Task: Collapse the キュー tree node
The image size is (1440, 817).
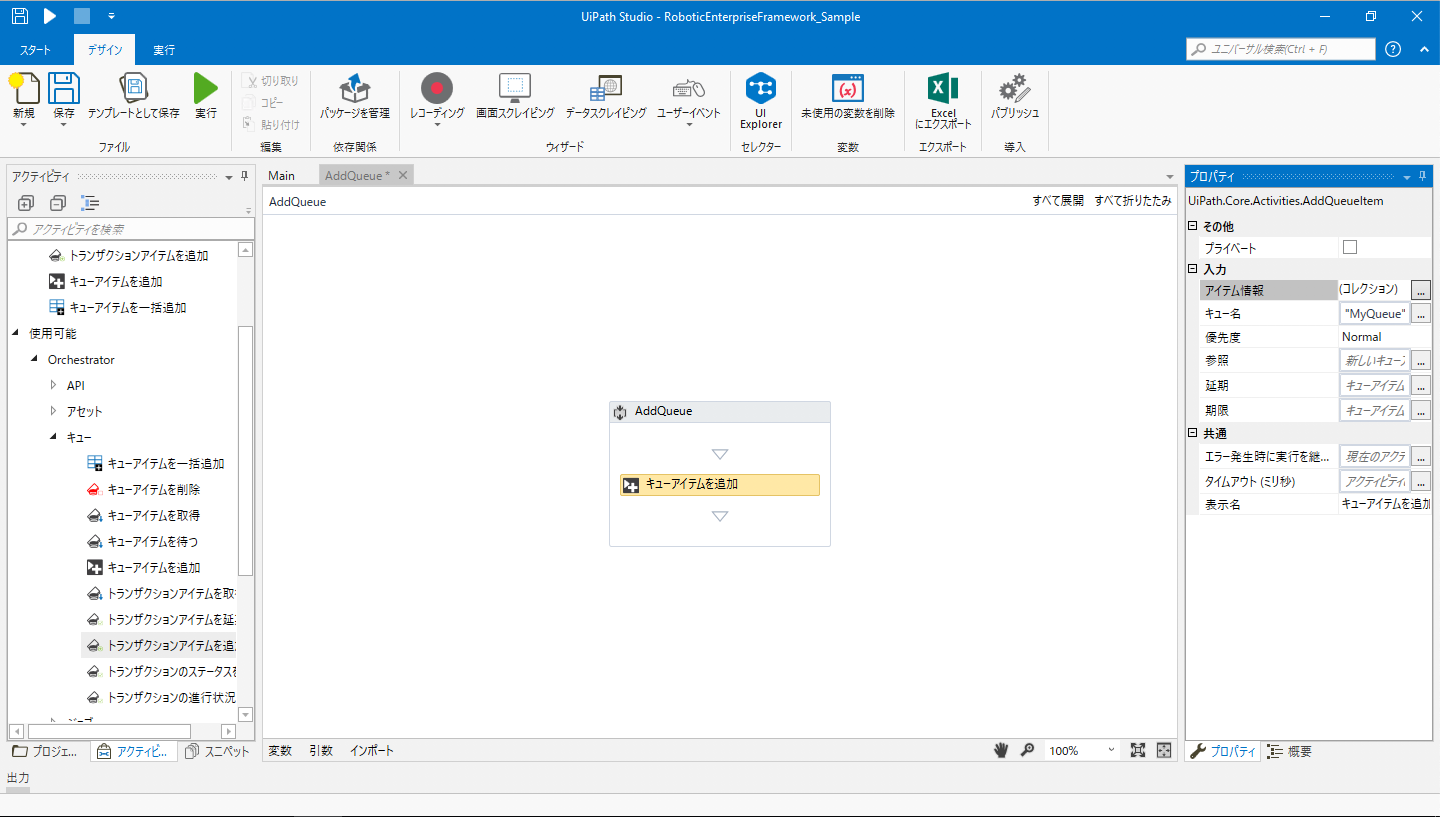Action: (x=54, y=437)
